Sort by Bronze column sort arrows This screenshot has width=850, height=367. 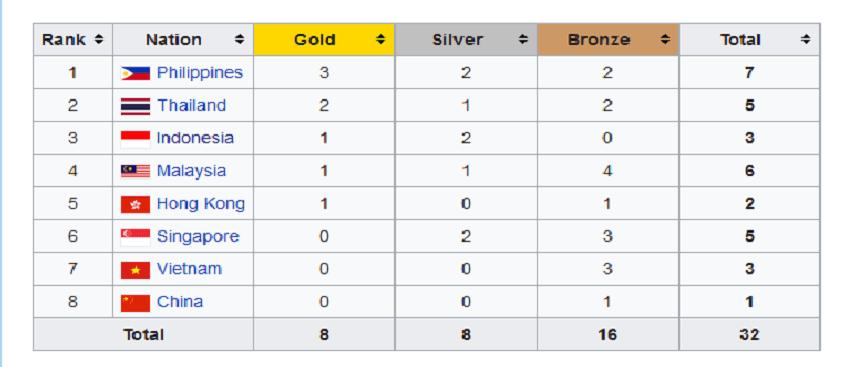pyautogui.click(x=665, y=39)
